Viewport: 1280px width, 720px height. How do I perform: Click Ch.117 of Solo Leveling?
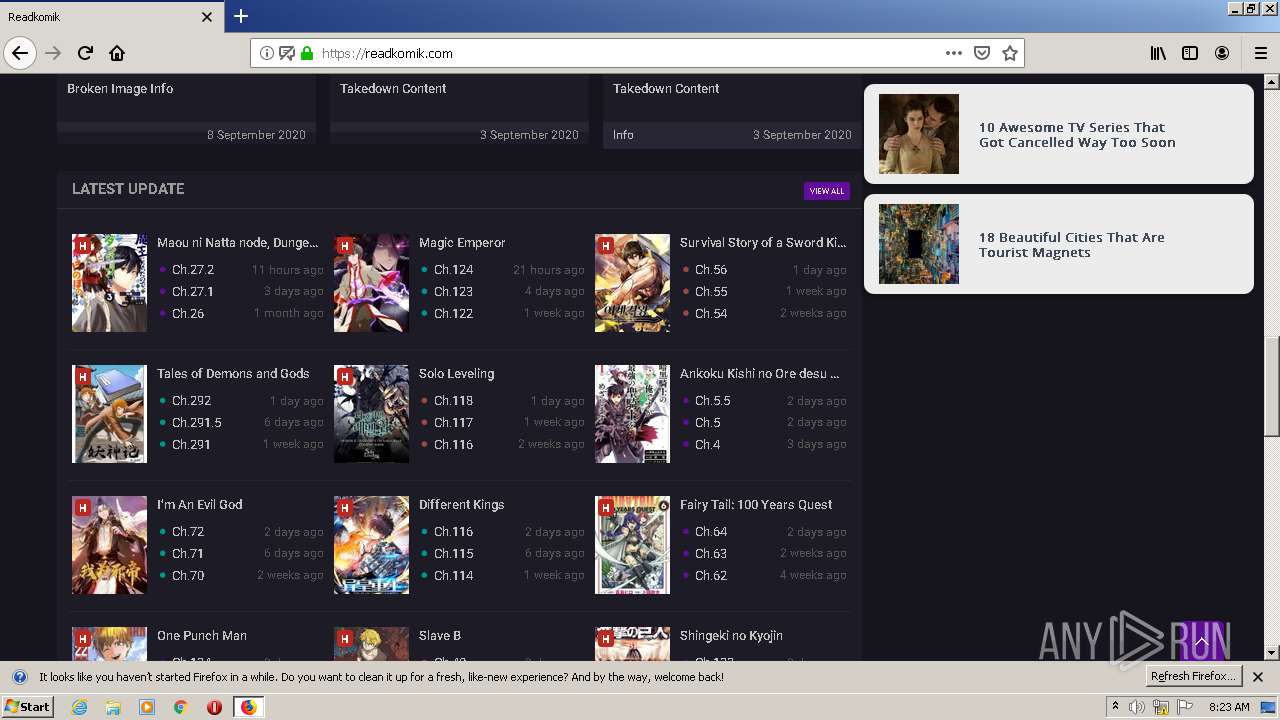pyautogui.click(x=453, y=423)
